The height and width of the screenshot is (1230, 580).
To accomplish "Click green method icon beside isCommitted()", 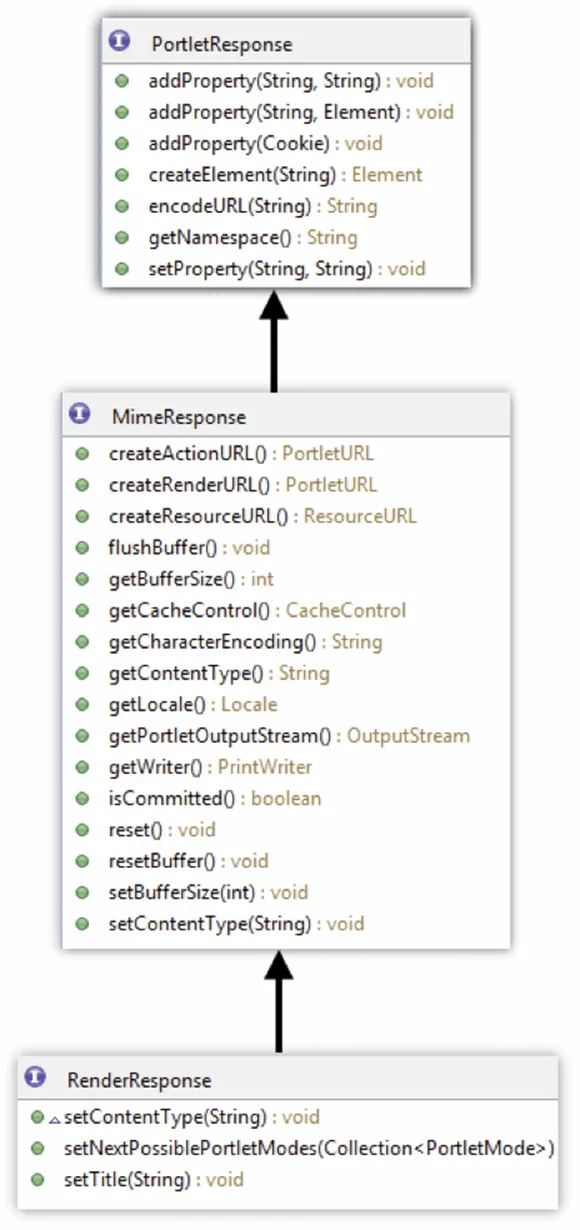I will click(82, 798).
